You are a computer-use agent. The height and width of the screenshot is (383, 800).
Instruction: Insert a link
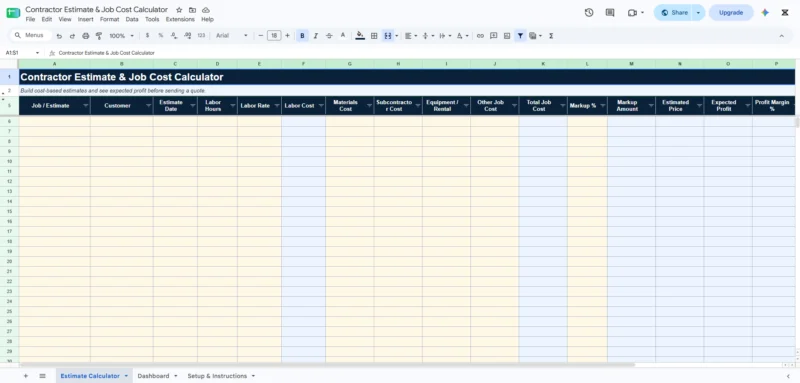pos(480,36)
